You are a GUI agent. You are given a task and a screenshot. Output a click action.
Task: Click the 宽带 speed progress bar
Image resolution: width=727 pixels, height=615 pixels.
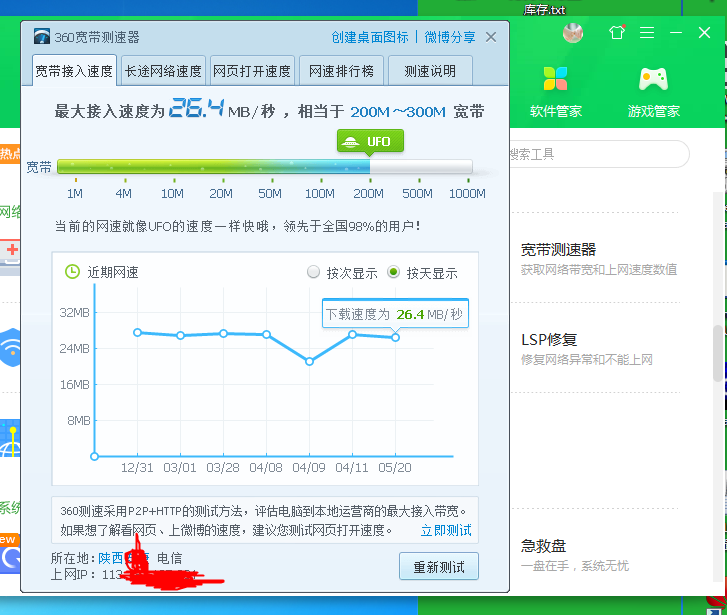pyautogui.click(x=264, y=167)
